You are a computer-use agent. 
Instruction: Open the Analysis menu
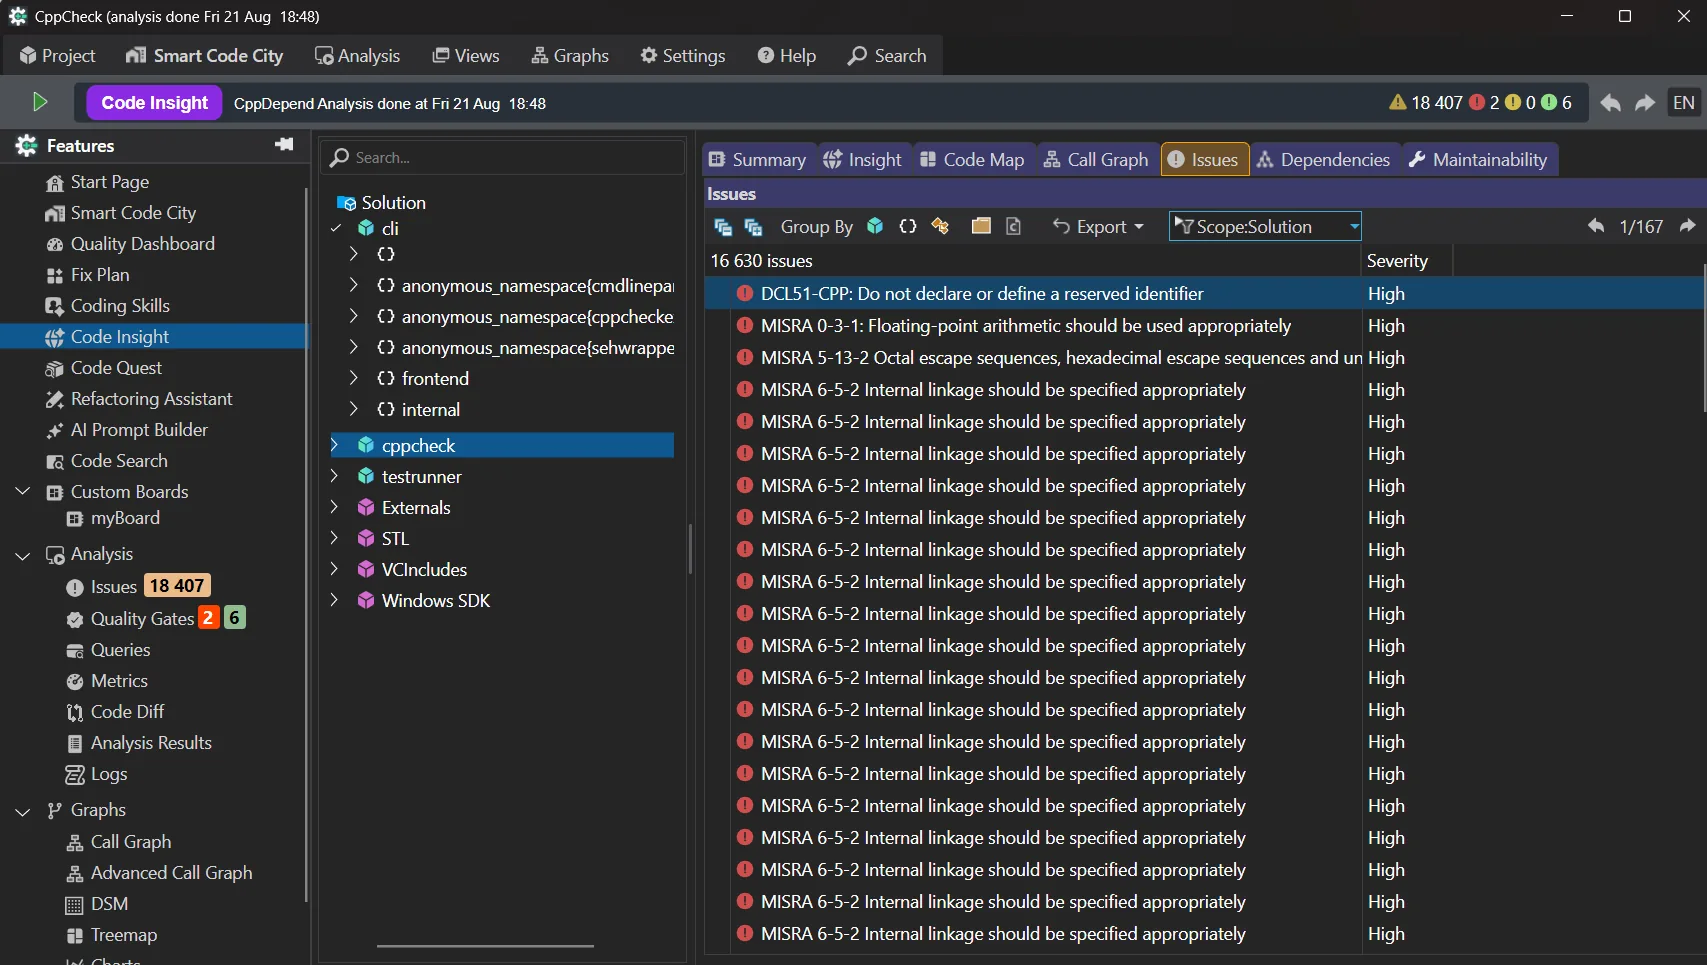click(x=357, y=56)
